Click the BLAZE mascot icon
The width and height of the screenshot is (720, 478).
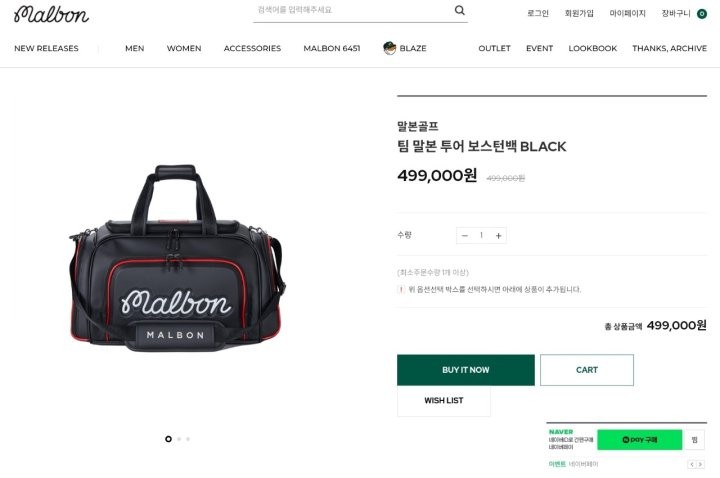tap(389, 48)
